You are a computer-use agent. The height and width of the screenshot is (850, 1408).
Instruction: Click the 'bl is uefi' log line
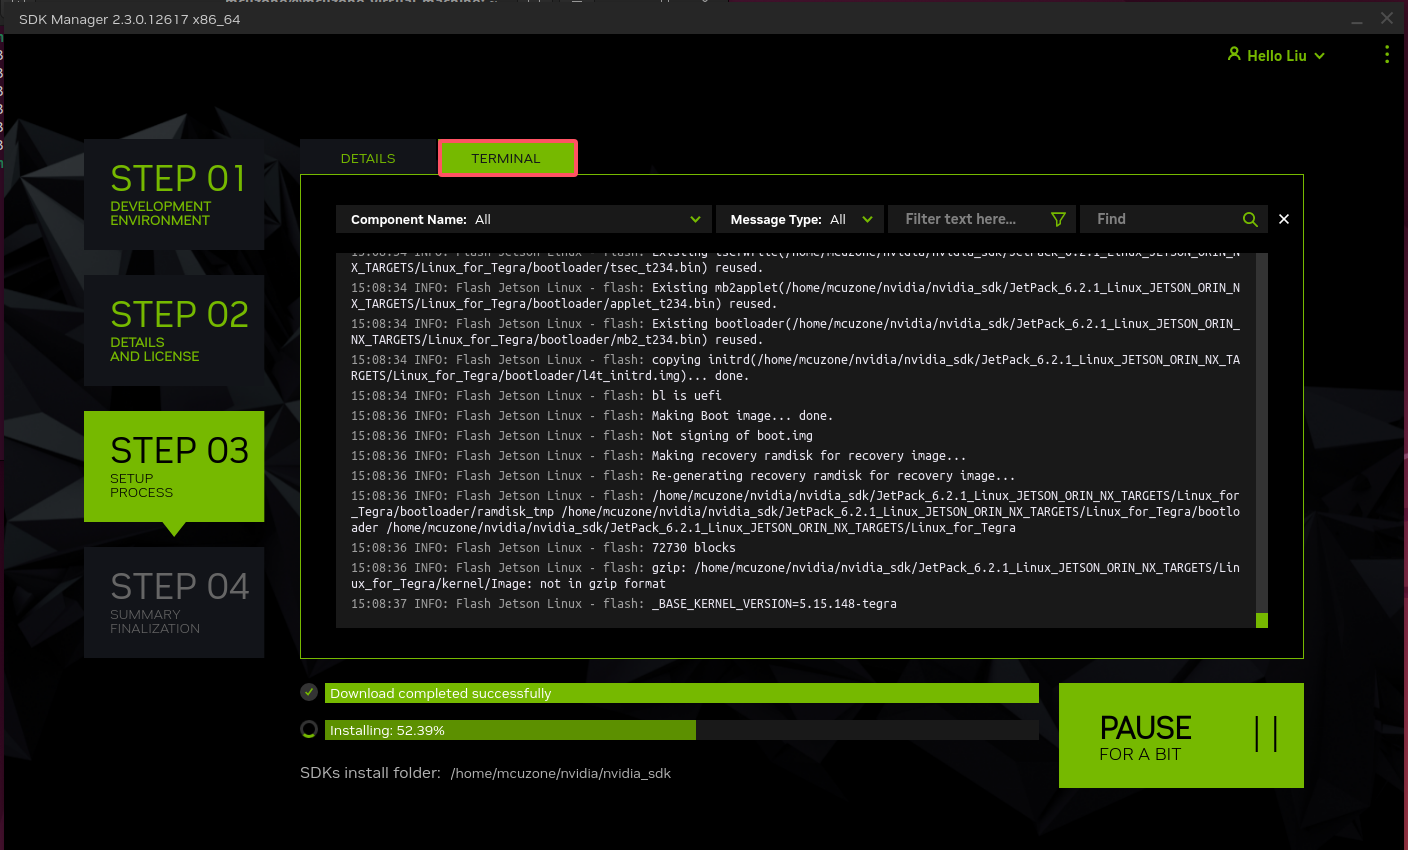[x=536, y=396]
